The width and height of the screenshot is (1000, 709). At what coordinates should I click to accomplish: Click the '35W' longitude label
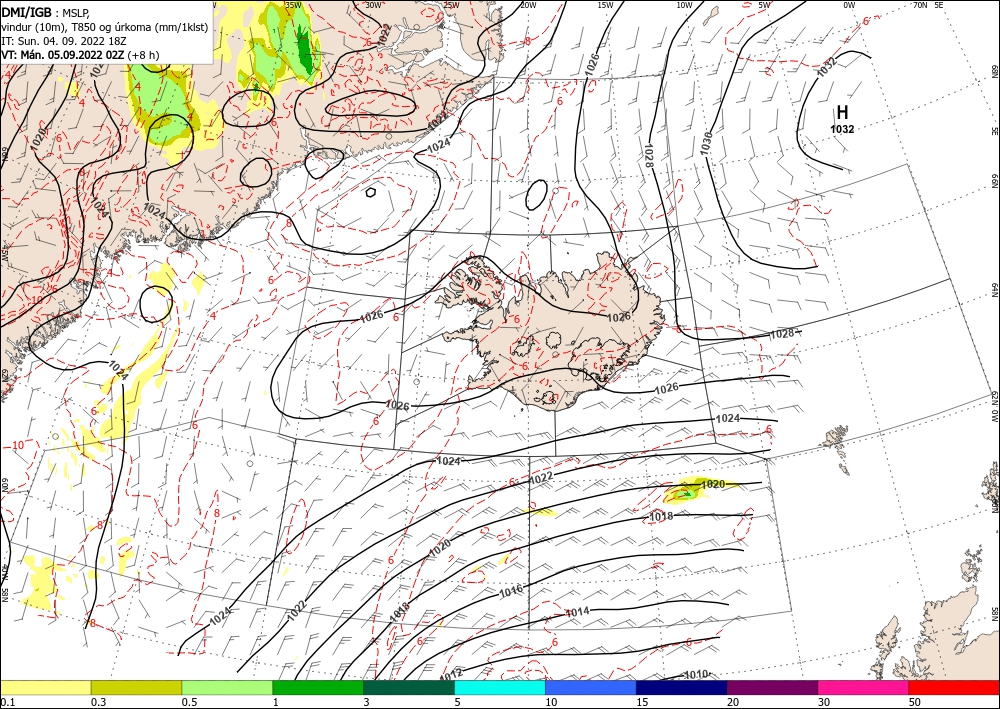293,4
